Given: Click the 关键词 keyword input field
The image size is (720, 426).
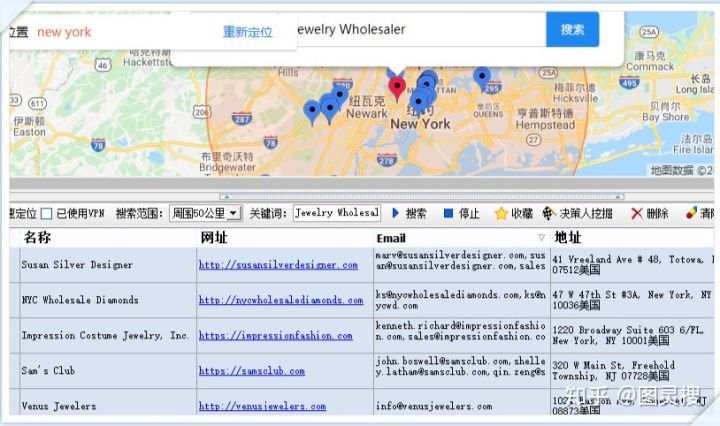Looking at the screenshot, I should click(337, 213).
